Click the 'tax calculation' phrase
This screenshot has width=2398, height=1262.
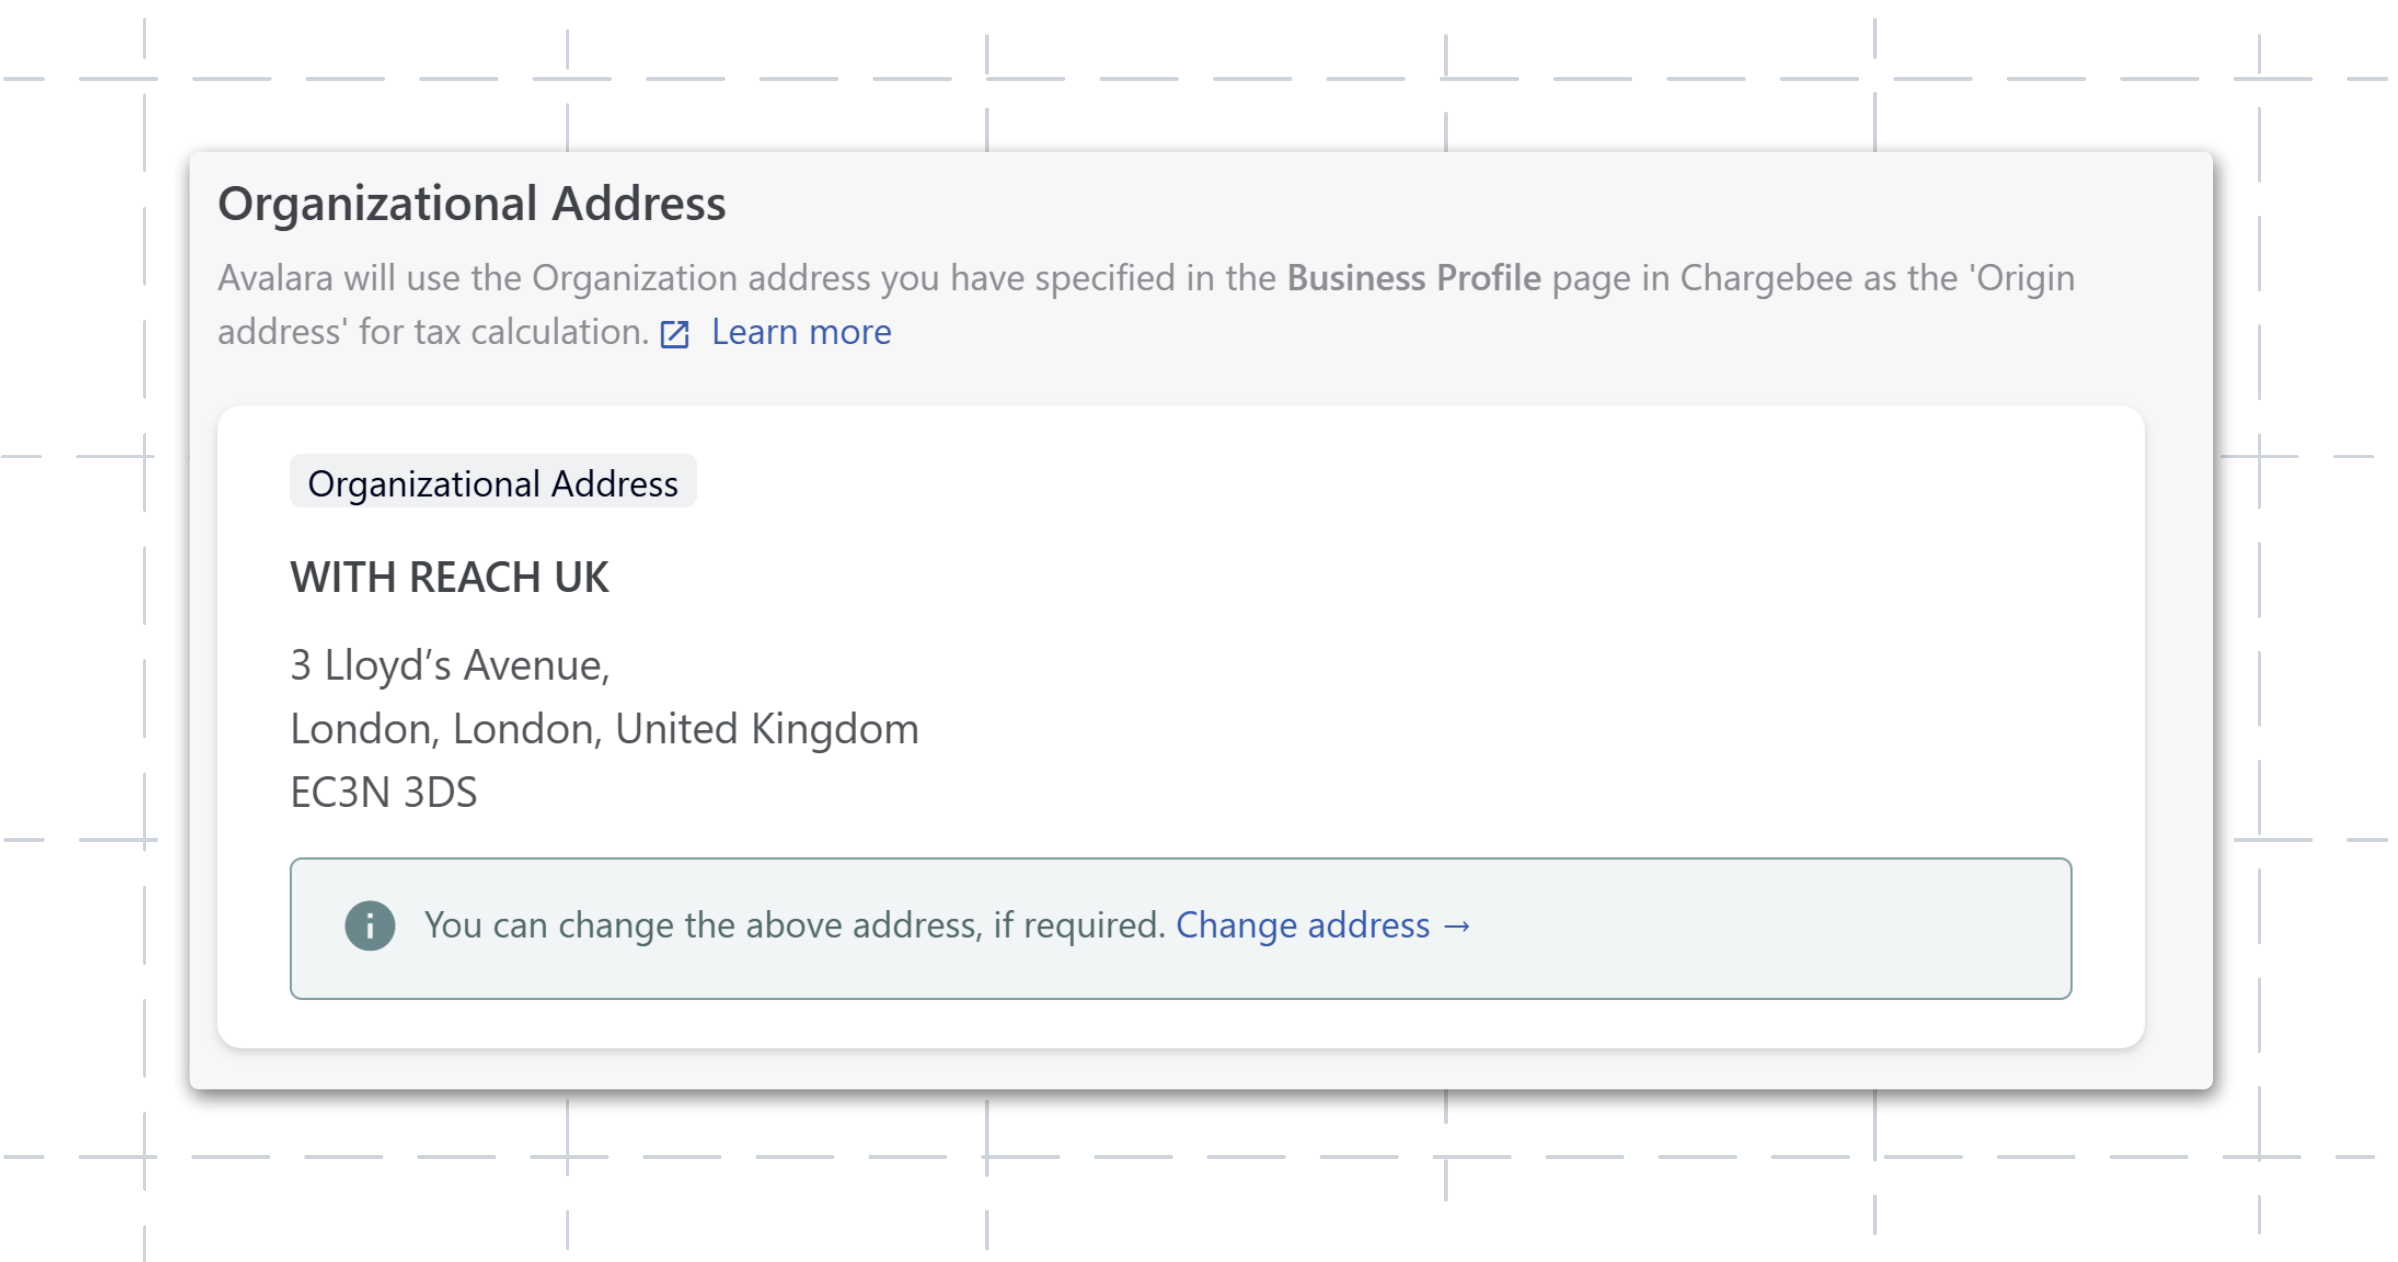[531, 332]
